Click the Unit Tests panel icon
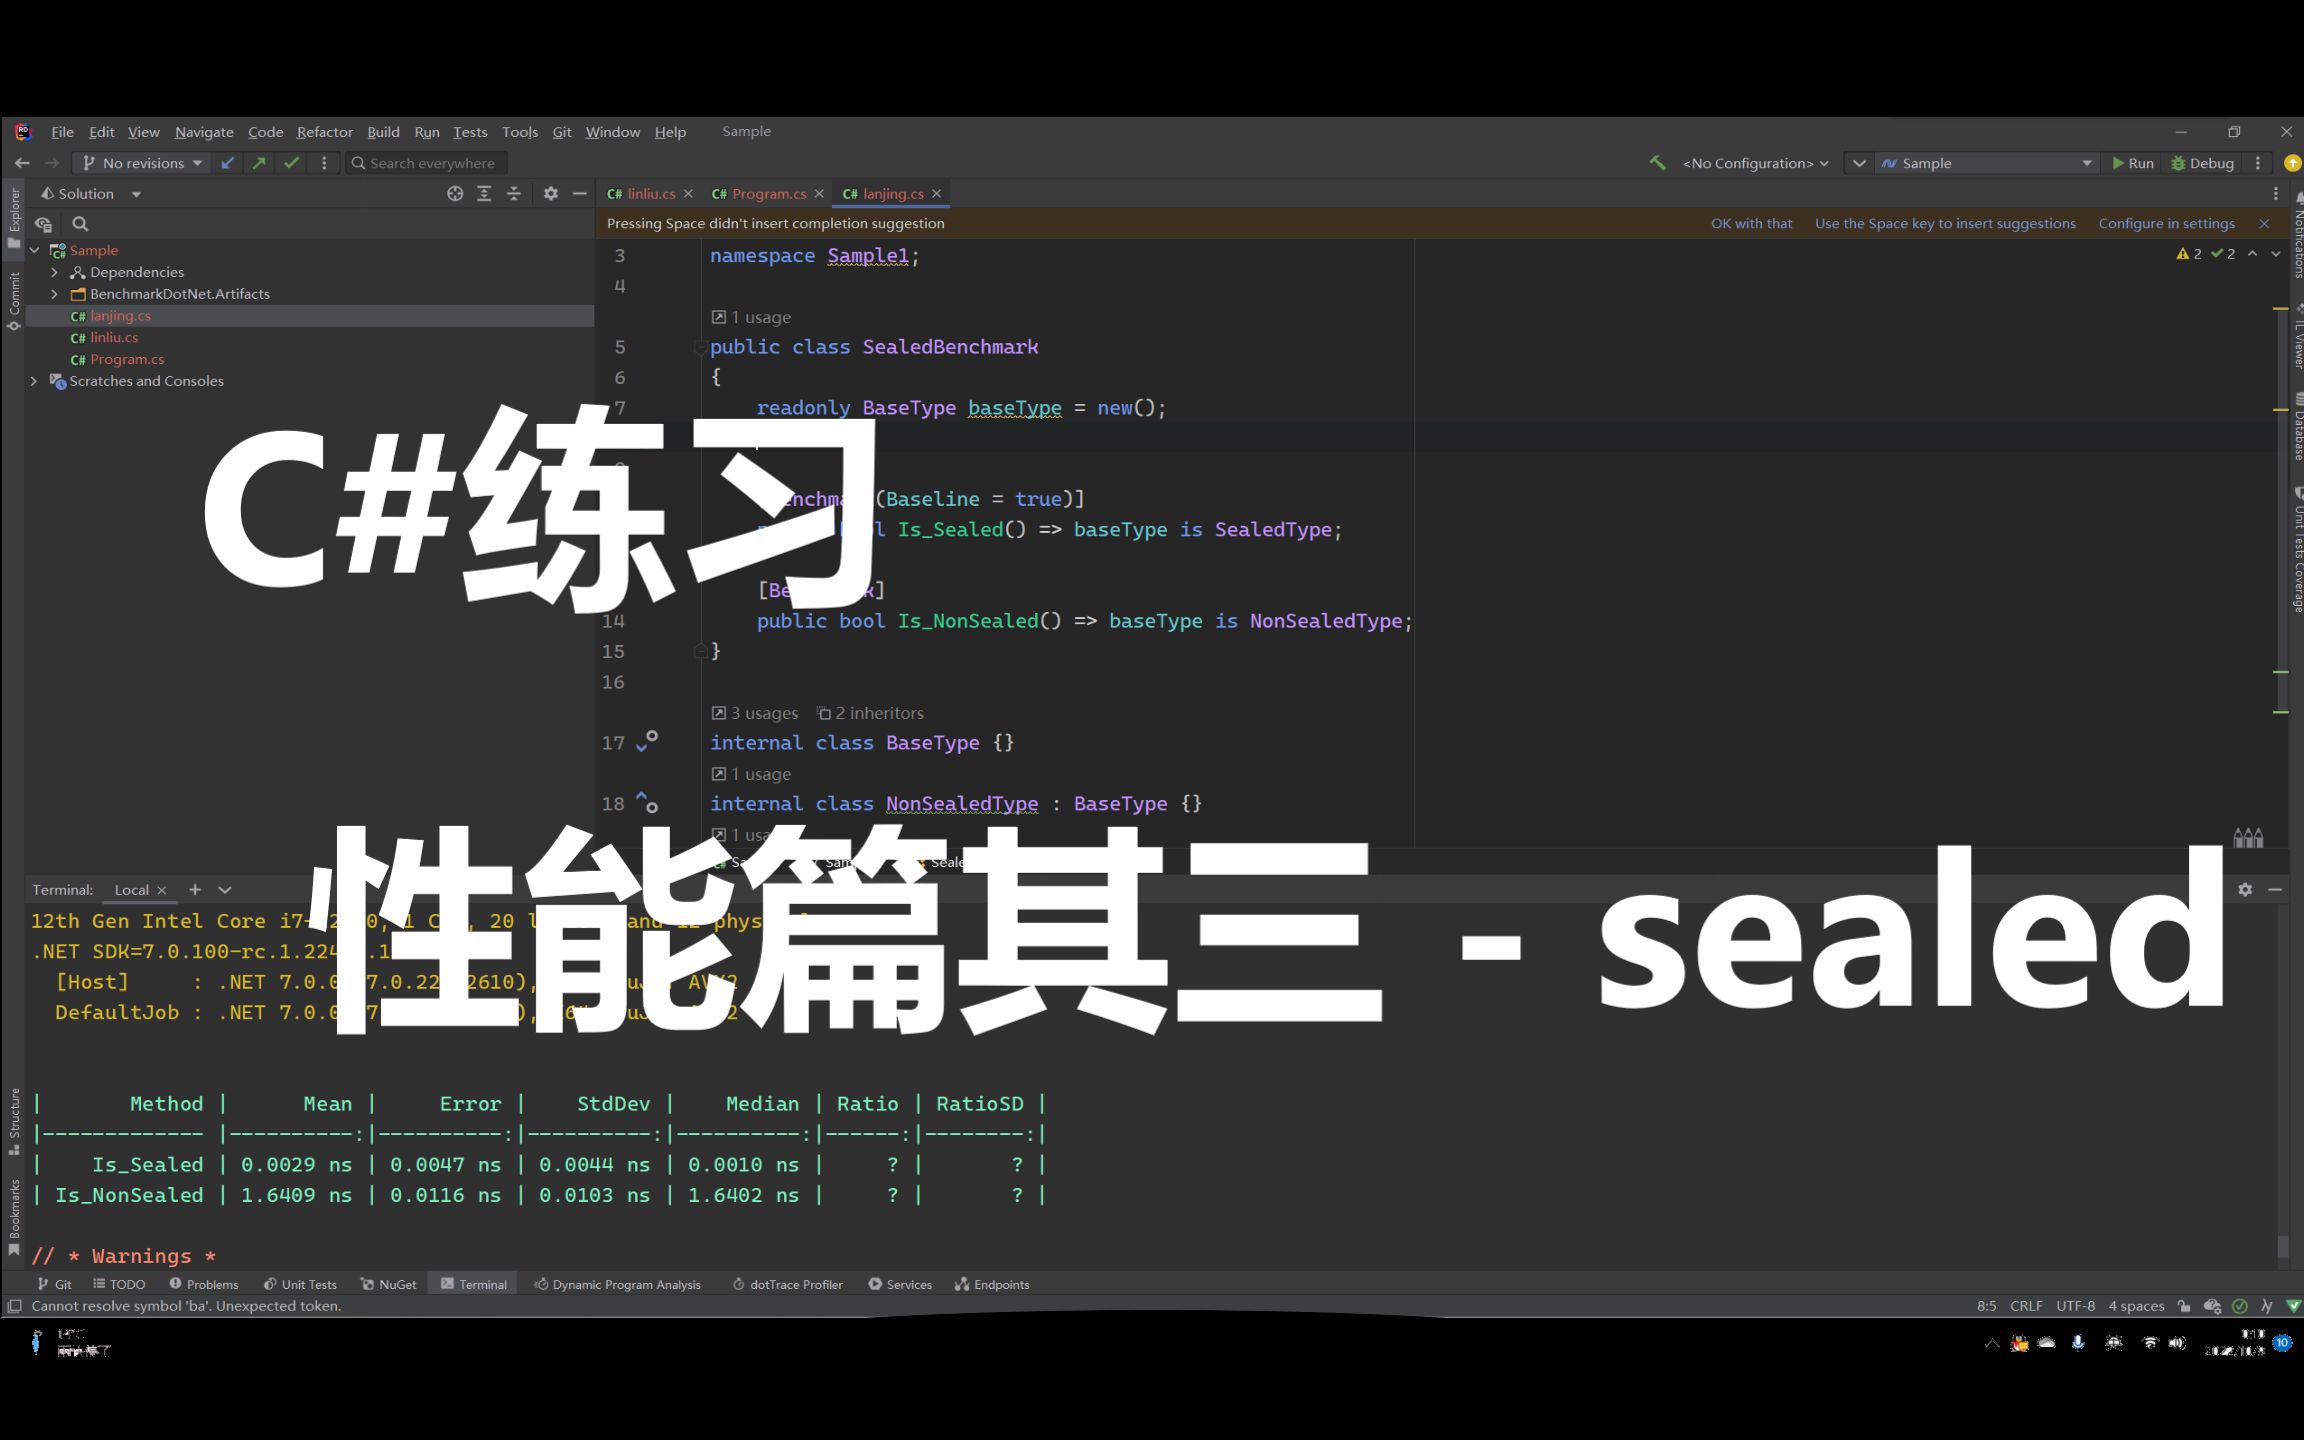The width and height of the screenshot is (2304, 1440). click(305, 1282)
